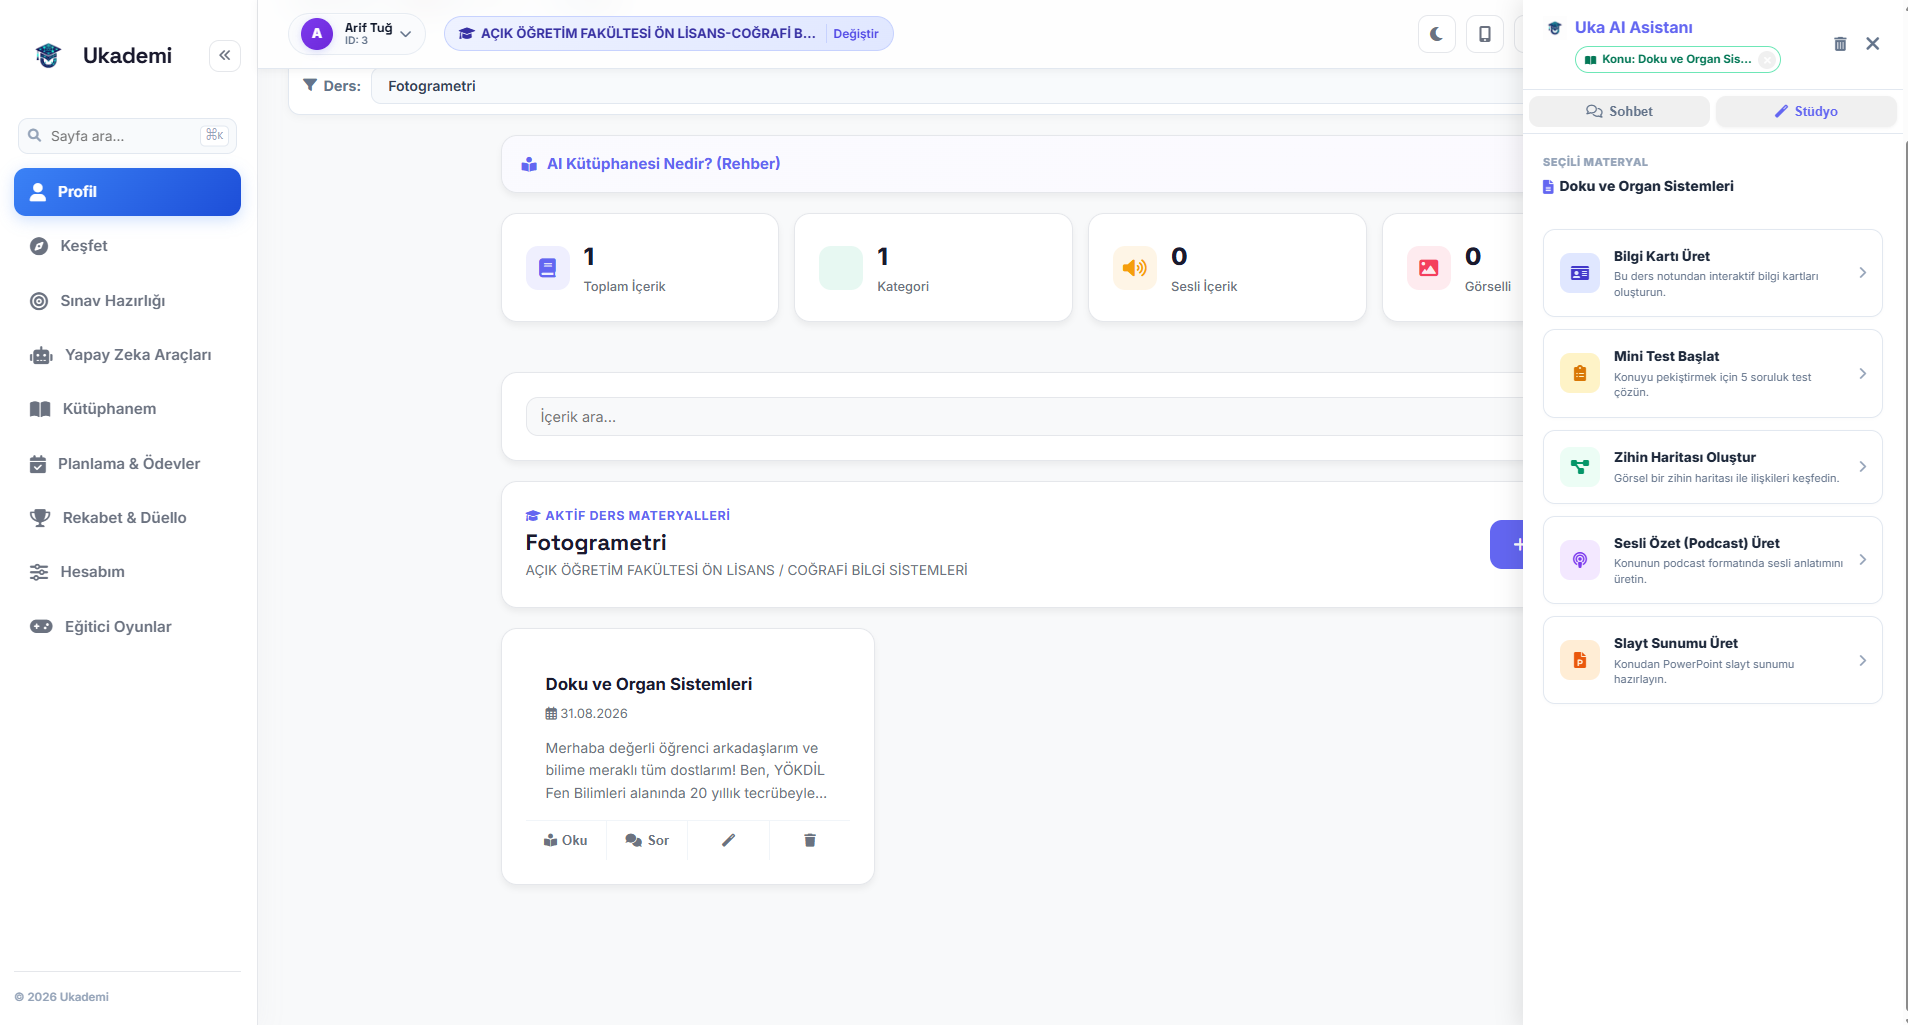Image resolution: width=1908 pixels, height=1025 pixels.
Task: Start Mini Test Başlat option
Action: point(1712,374)
